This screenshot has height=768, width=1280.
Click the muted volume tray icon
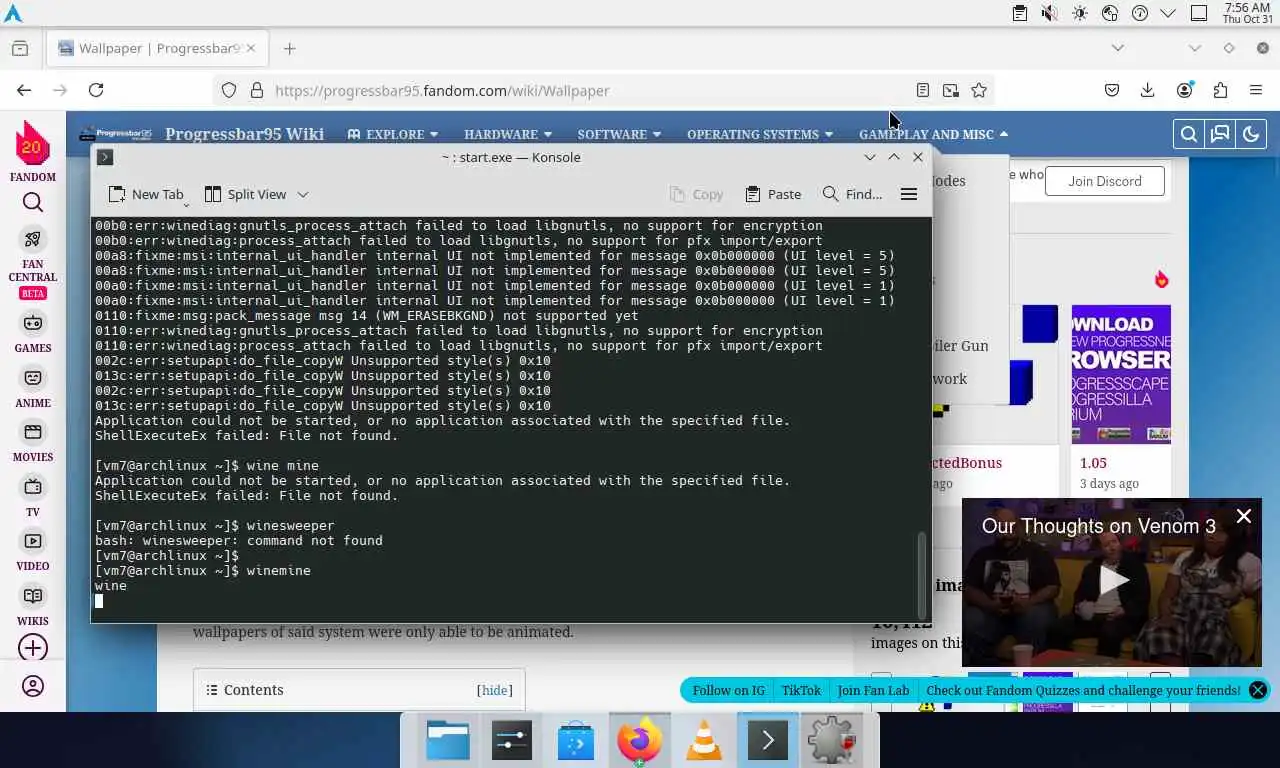(1049, 13)
